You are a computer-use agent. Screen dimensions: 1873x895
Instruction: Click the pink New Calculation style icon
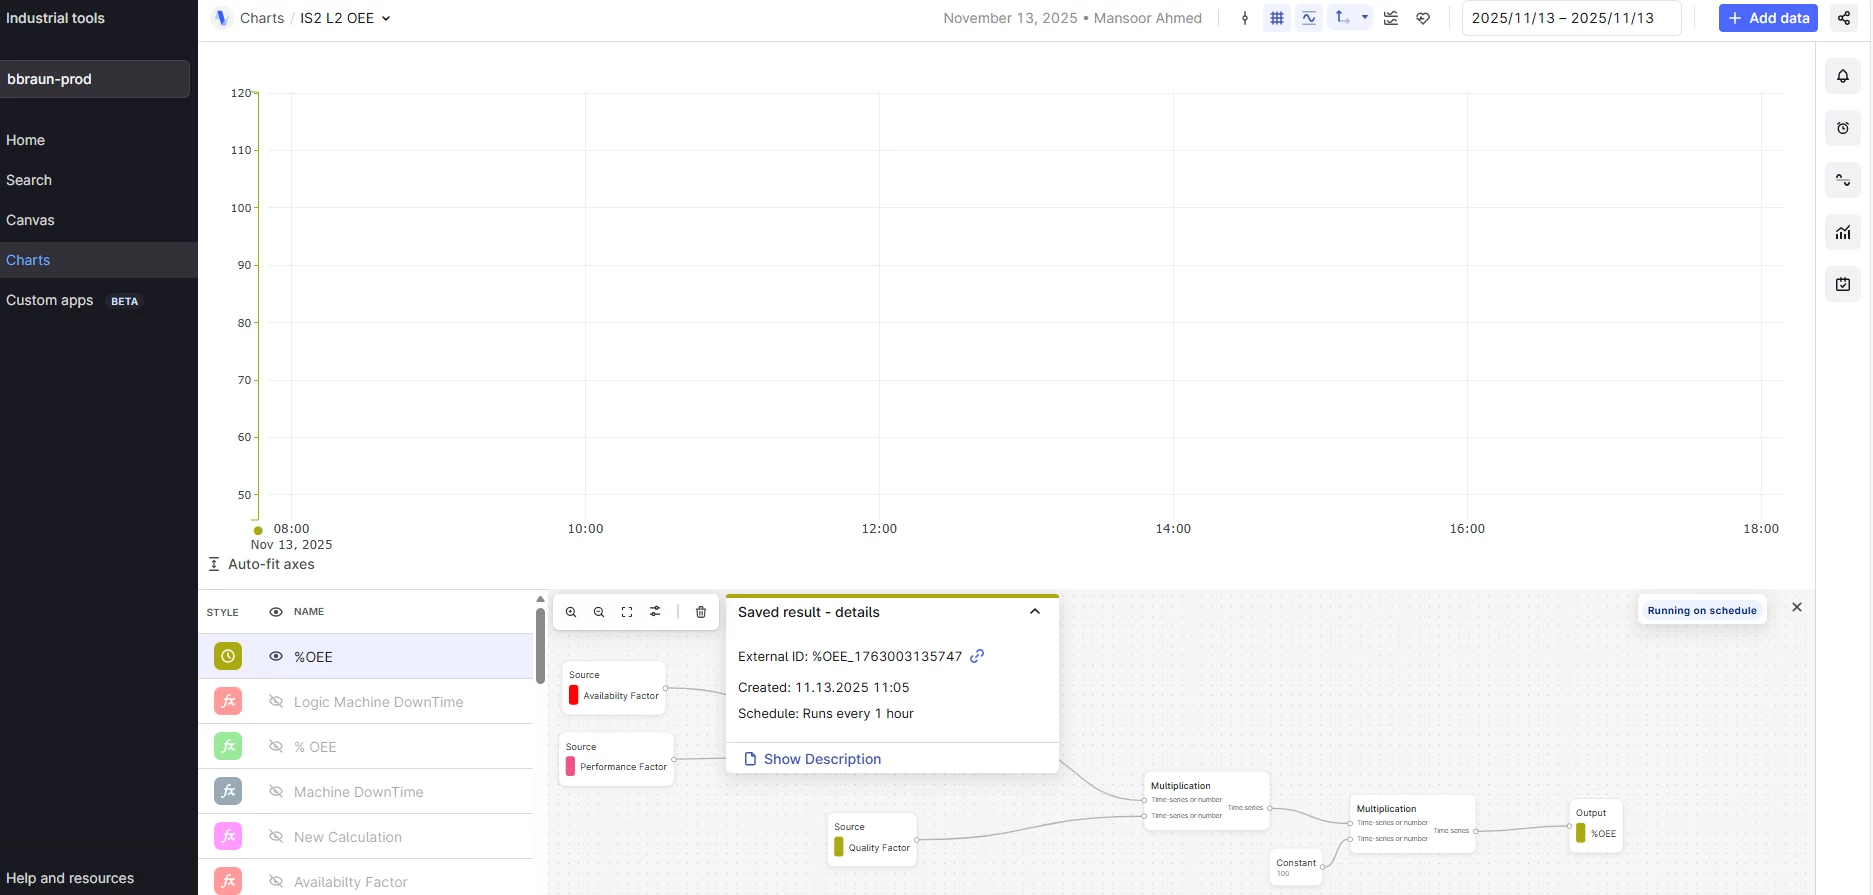point(228,836)
